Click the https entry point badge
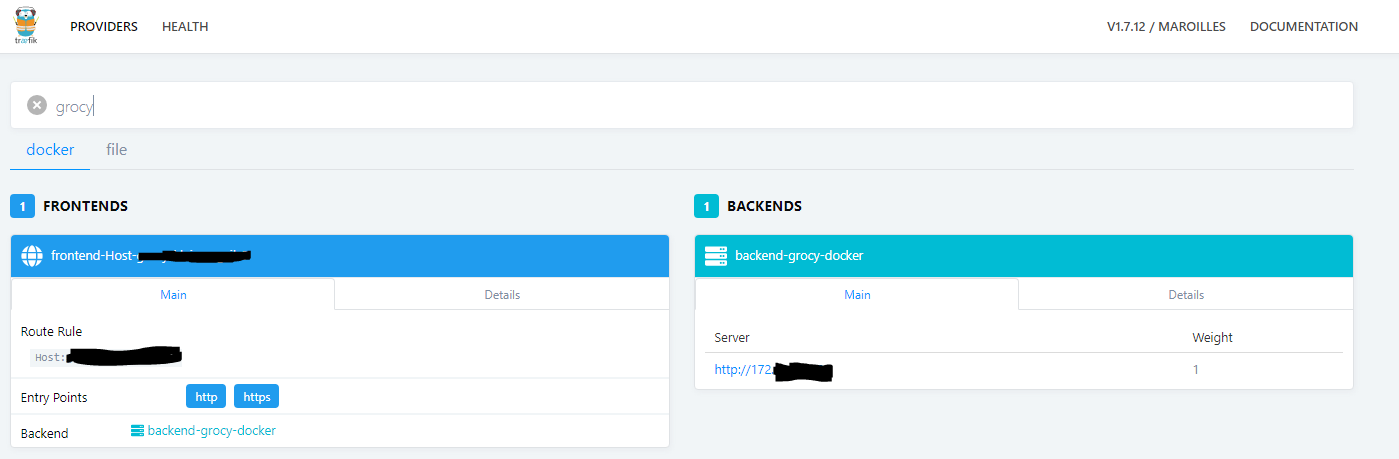The height and width of the screenshot is (459, 1399). (257, 396)
